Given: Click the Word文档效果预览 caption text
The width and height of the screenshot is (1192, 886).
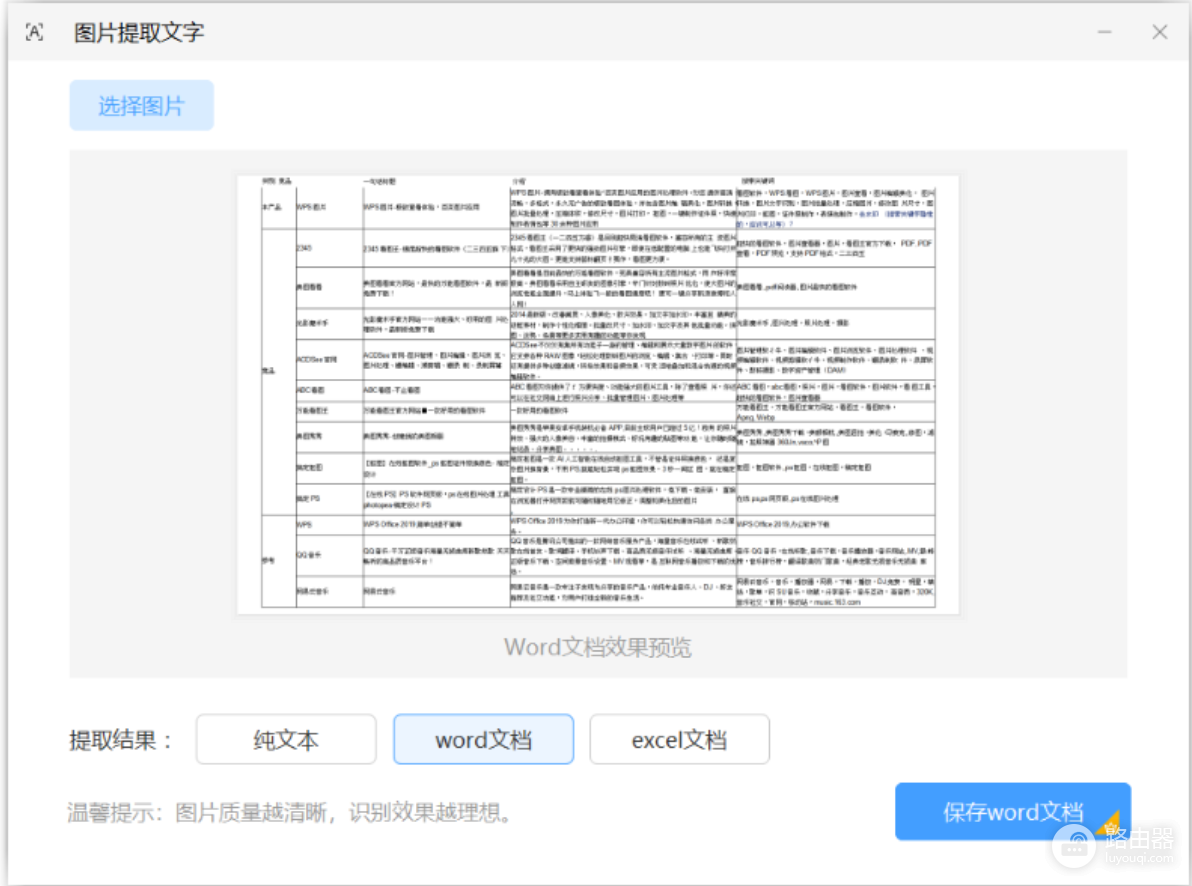Looking at the screenshot, I should tap(598, 647).
